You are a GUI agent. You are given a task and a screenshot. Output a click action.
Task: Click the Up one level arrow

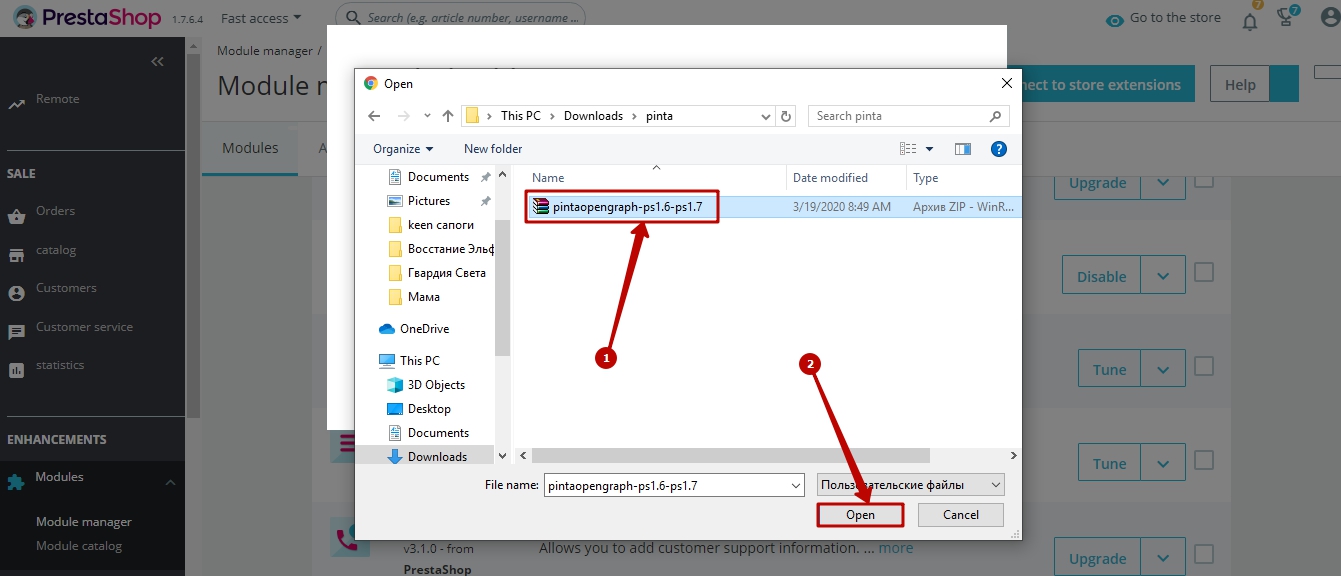pyautogui.click(x=448, y=116)
